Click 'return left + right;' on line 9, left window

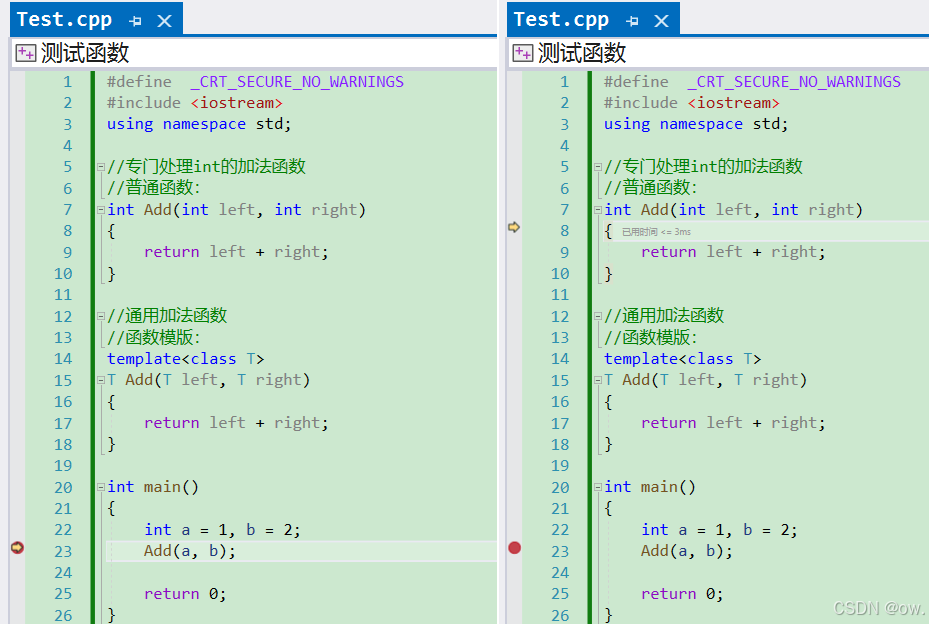point(236,252)
